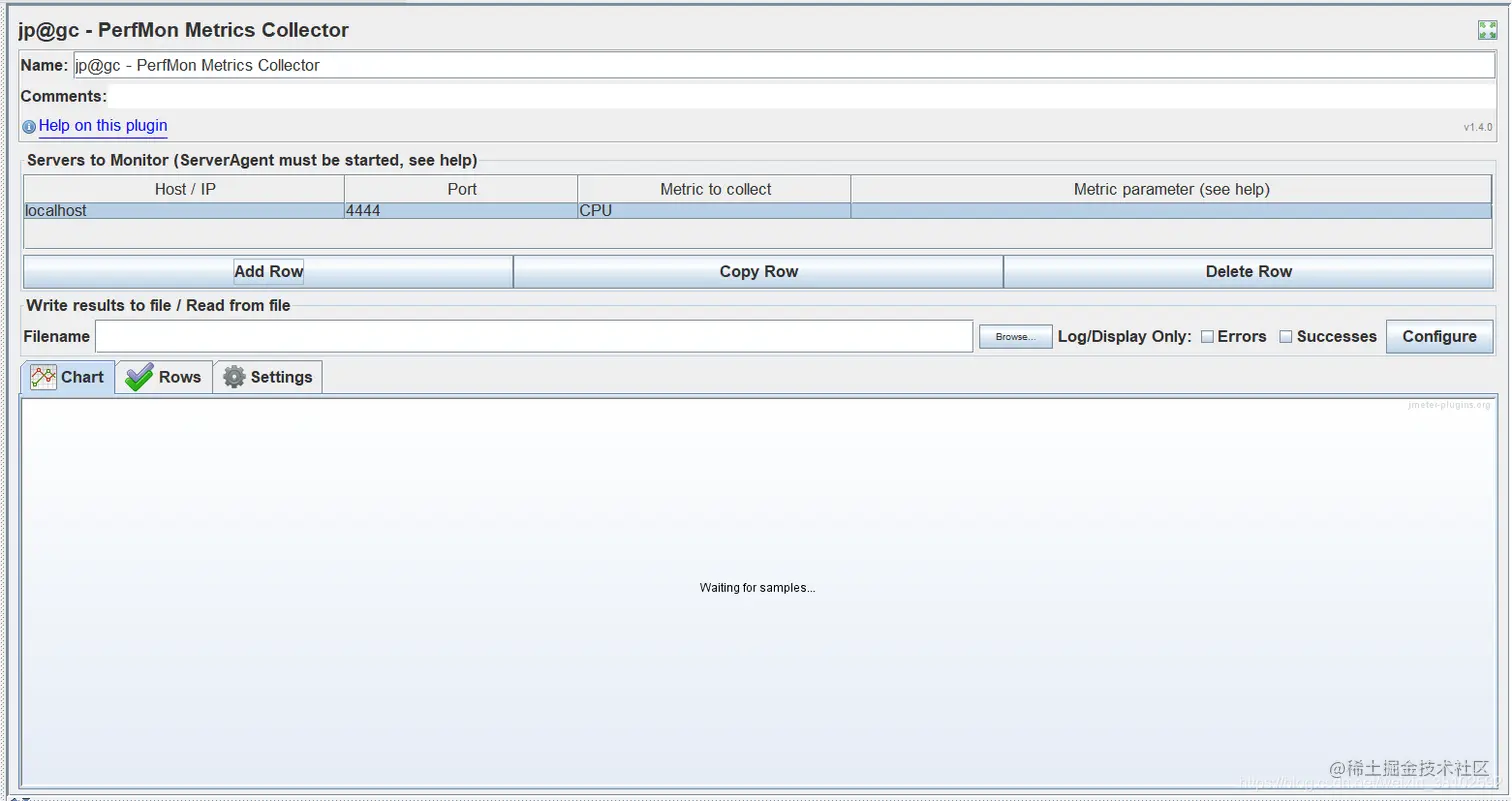Click the Browse... button
This screenshot has width=1512, height=801.
[x=1015, y=337]
